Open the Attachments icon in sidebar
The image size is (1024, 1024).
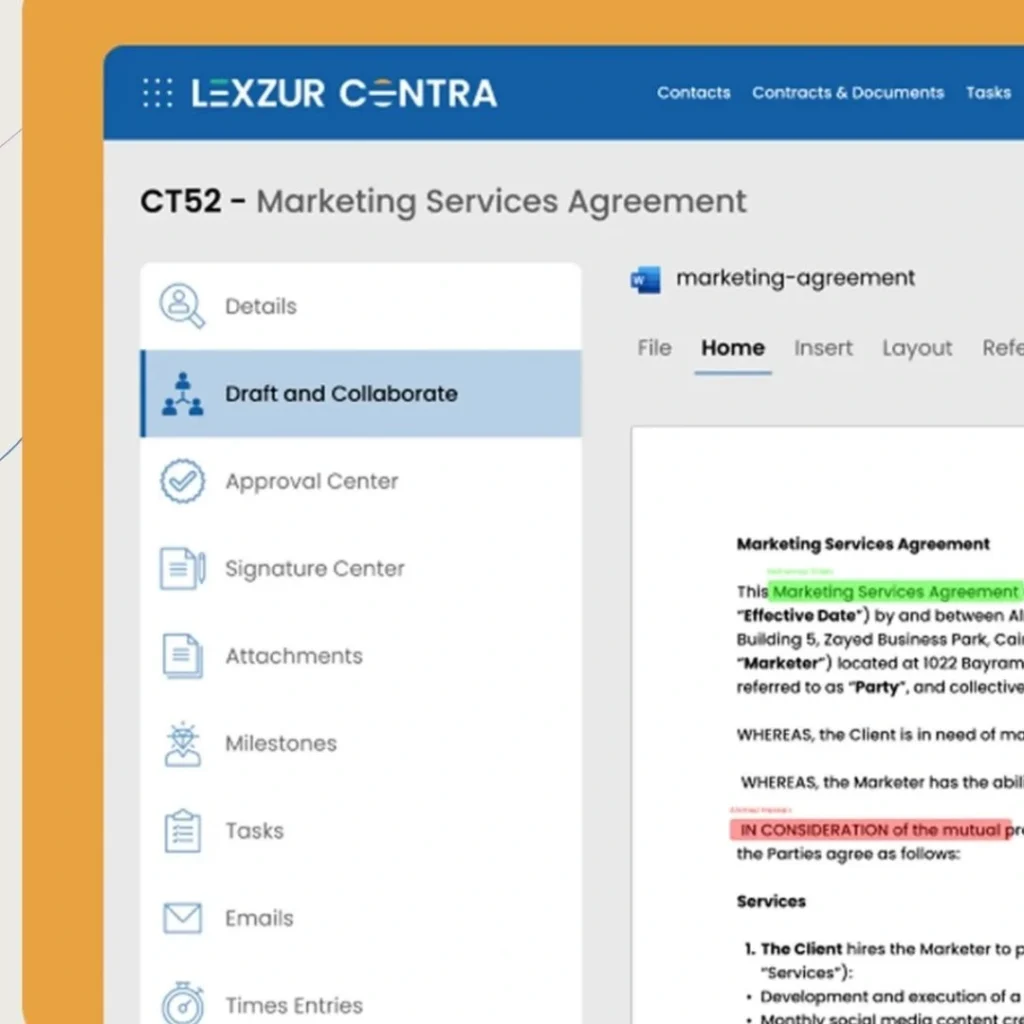(182, 656)
